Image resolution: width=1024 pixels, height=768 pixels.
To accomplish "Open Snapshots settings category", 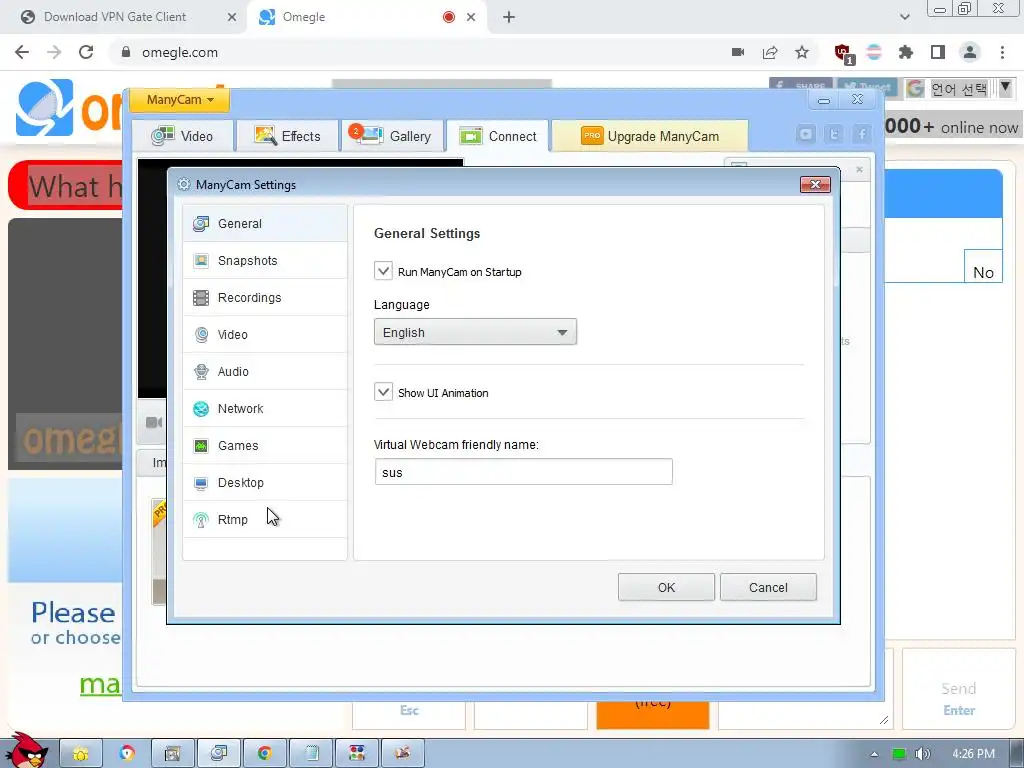I will pos(264,261).
